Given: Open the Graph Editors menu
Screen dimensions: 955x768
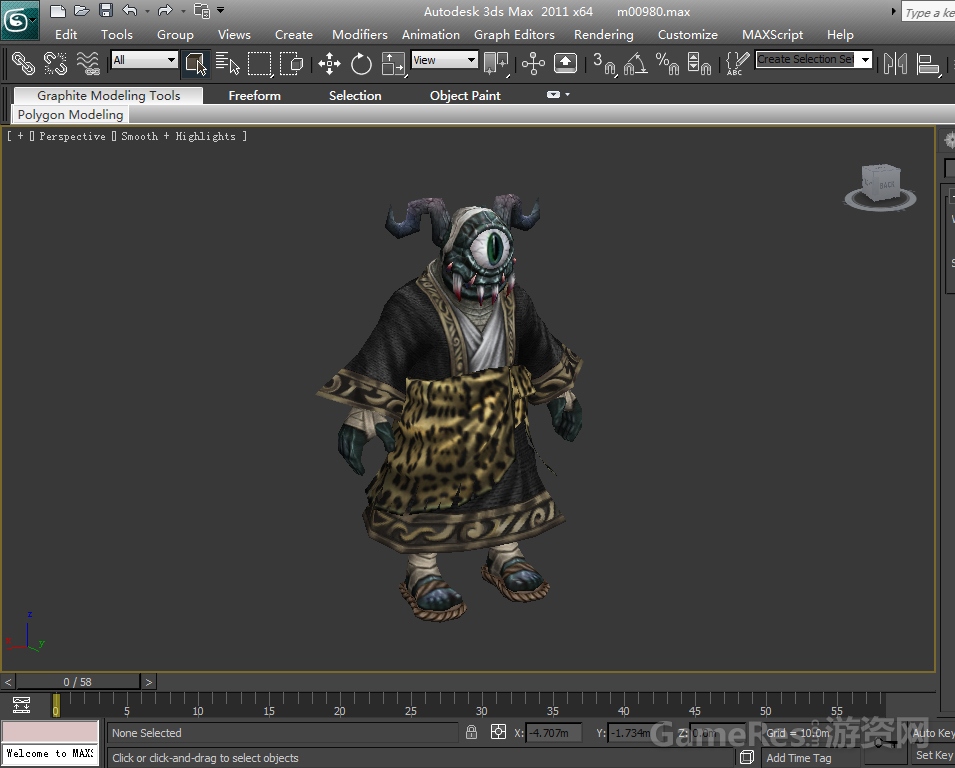Looking at the screenshot, I should pyautogui.click(x=514, y=35).
